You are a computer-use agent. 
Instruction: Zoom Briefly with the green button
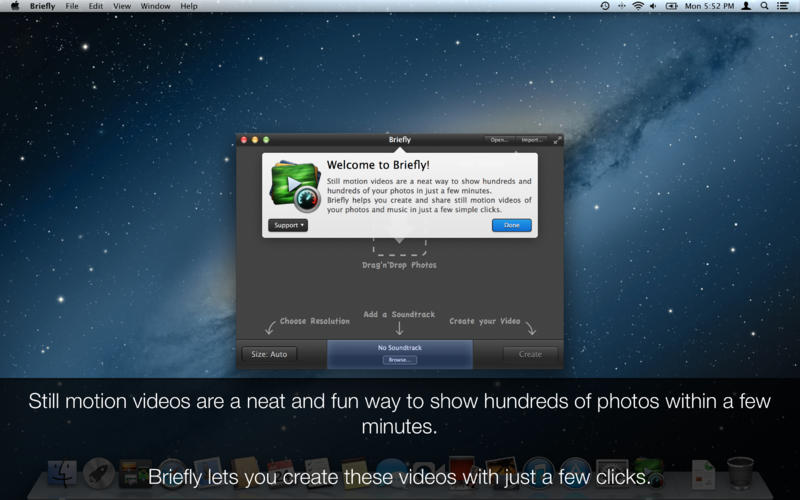click(266, 140)
